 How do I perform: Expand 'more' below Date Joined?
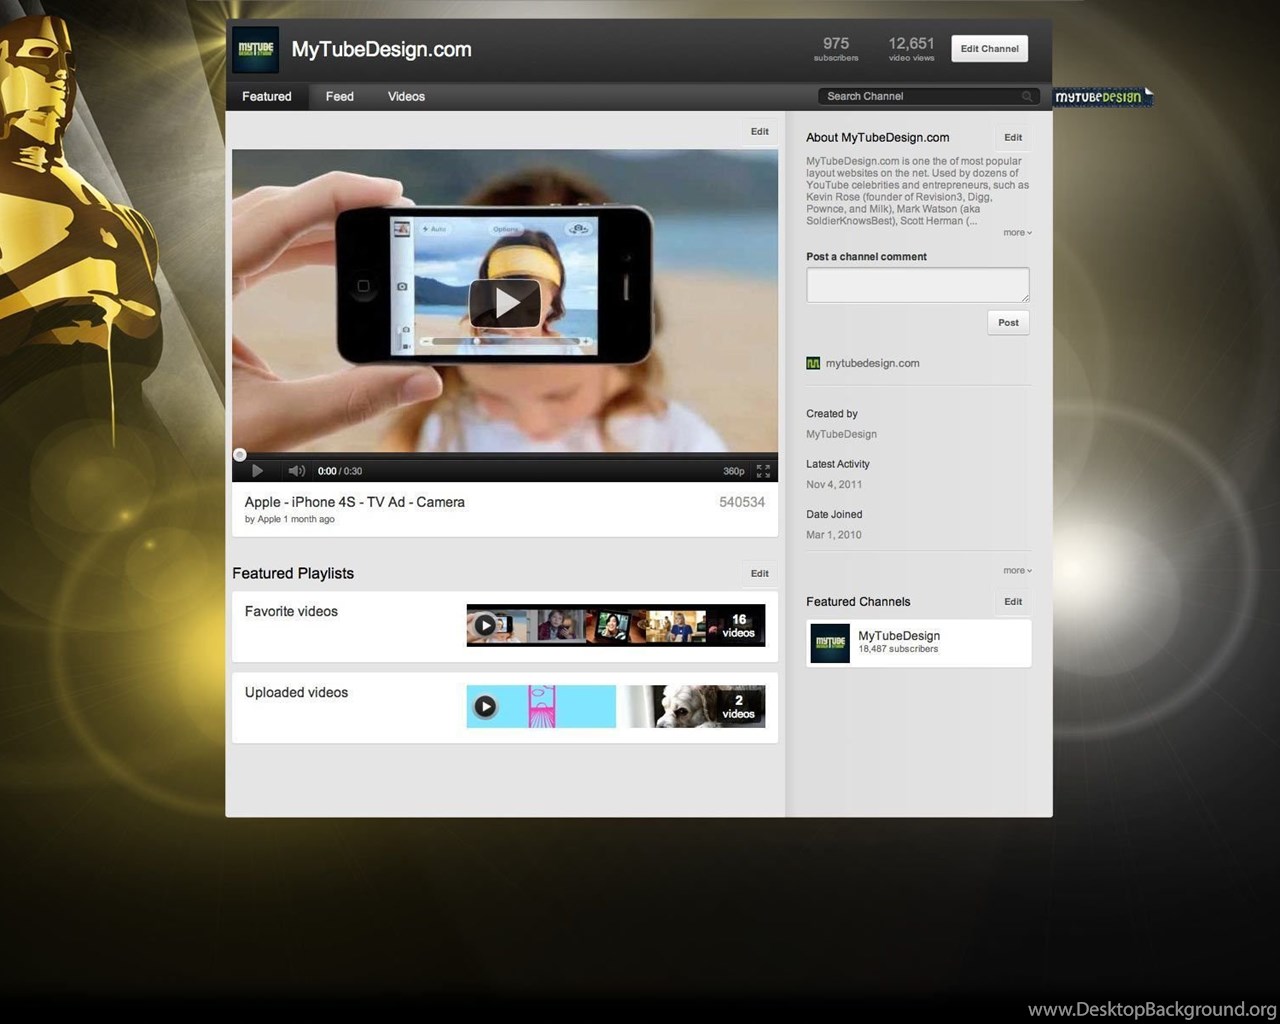(x=1017, y=570)
